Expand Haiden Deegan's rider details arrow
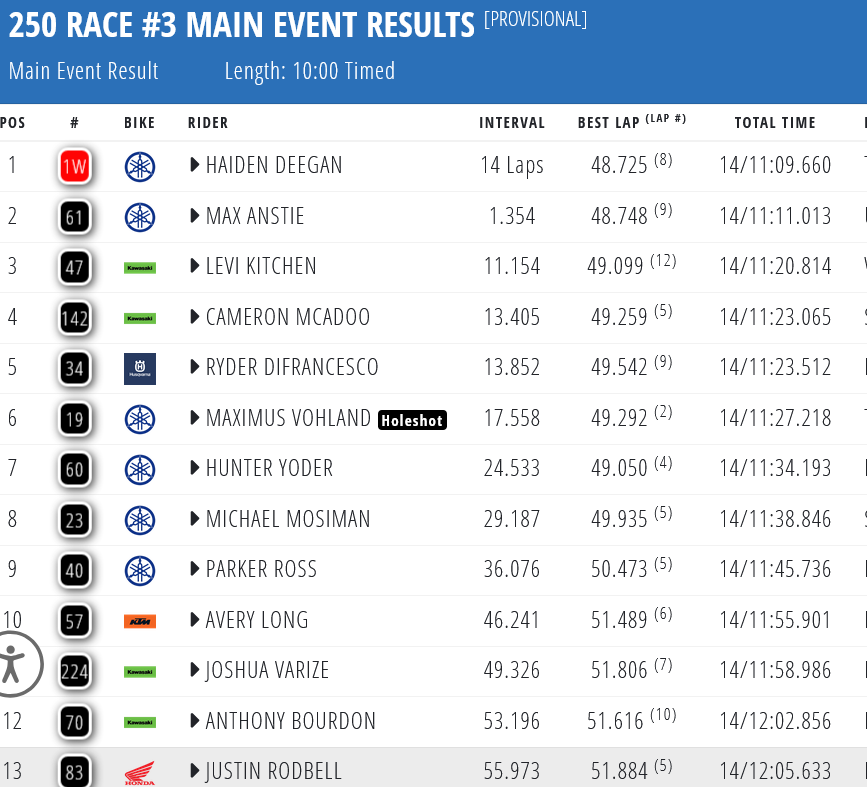Image resolution: width=867 pixels, height=787 pixels. pyautogui.click(x=195, y=165)
